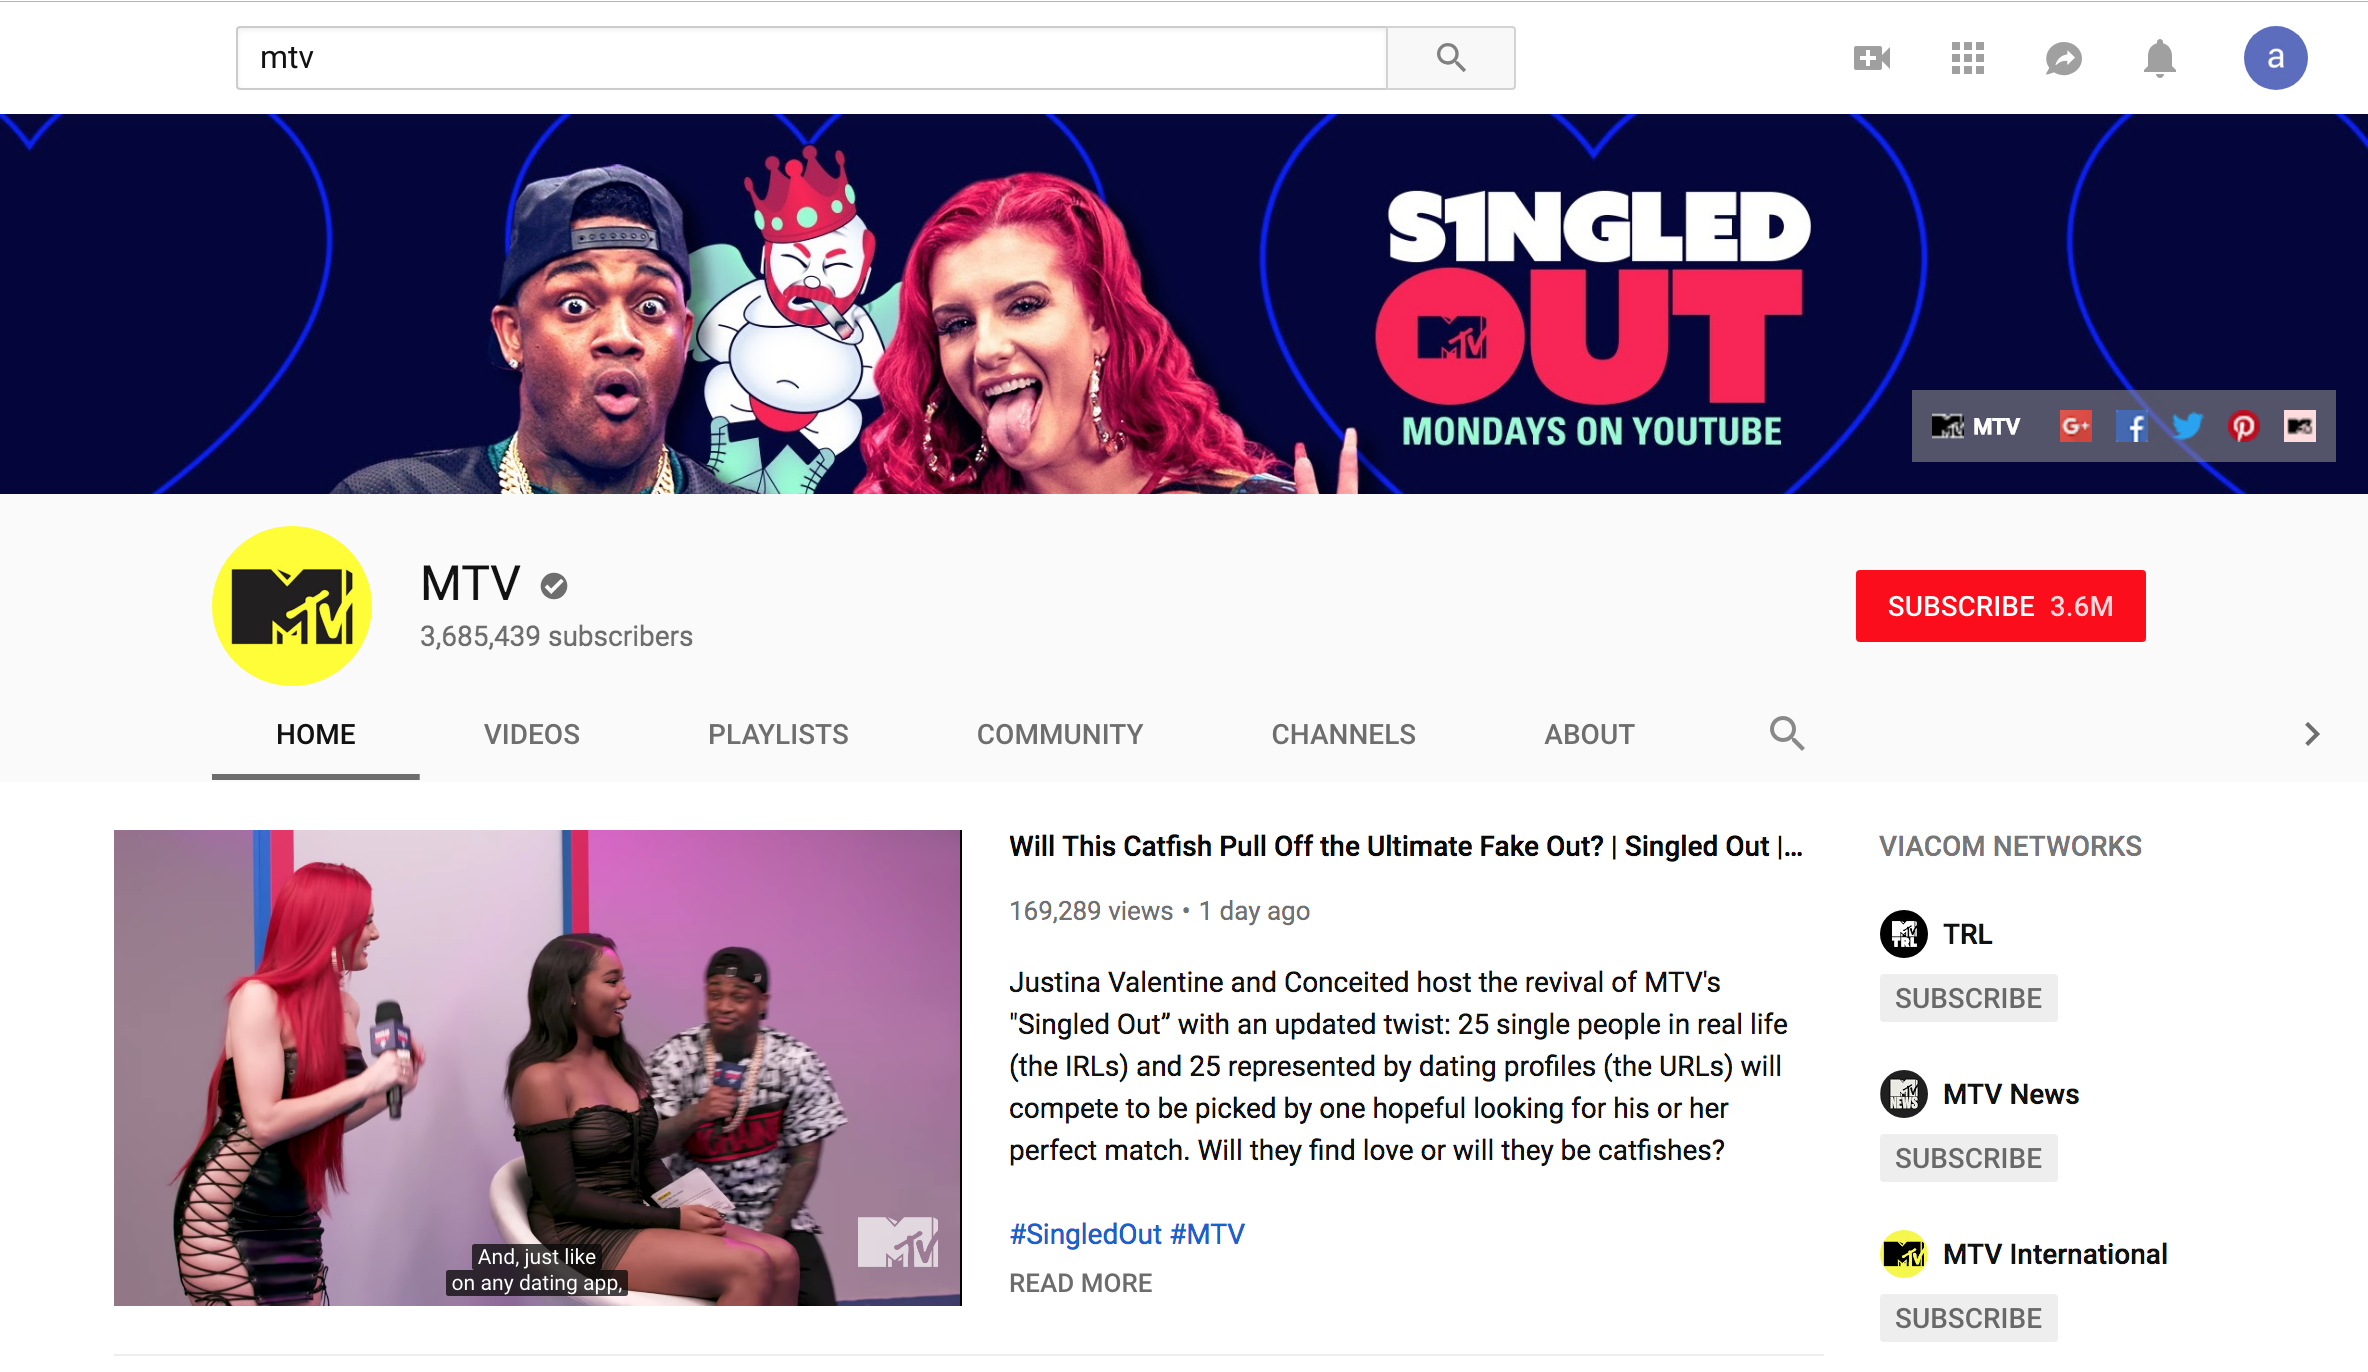Viewport: 2368px width, 1372px height.
Task: Click the MTV channel name heading
Action: coord(470,583)
